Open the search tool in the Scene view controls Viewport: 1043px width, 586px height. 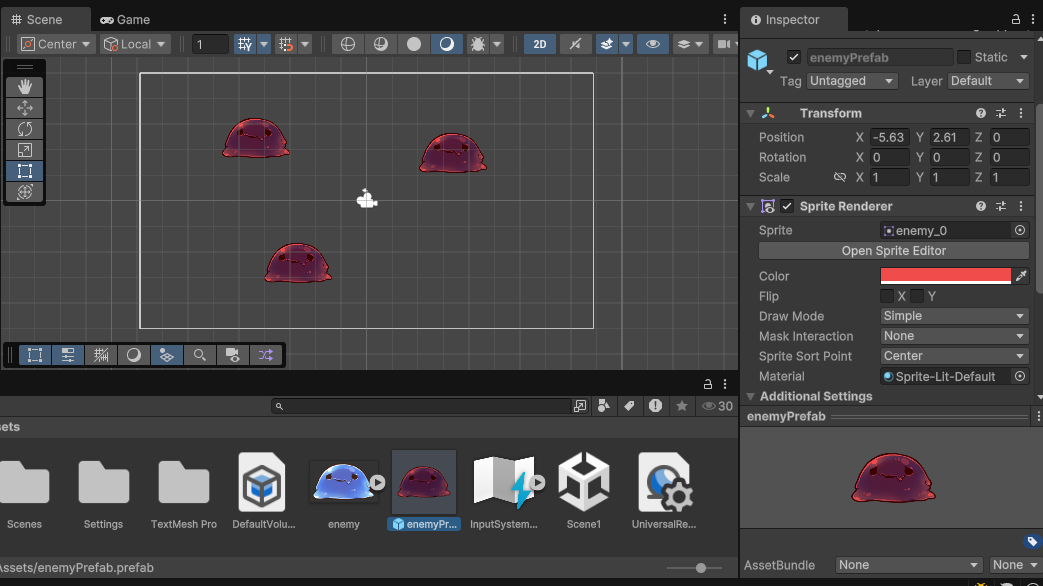pos(200,355)
